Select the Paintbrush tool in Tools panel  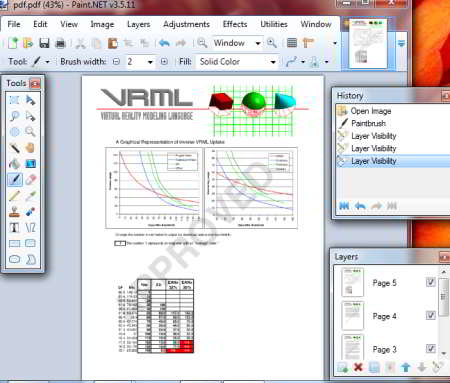pos(15,180)
